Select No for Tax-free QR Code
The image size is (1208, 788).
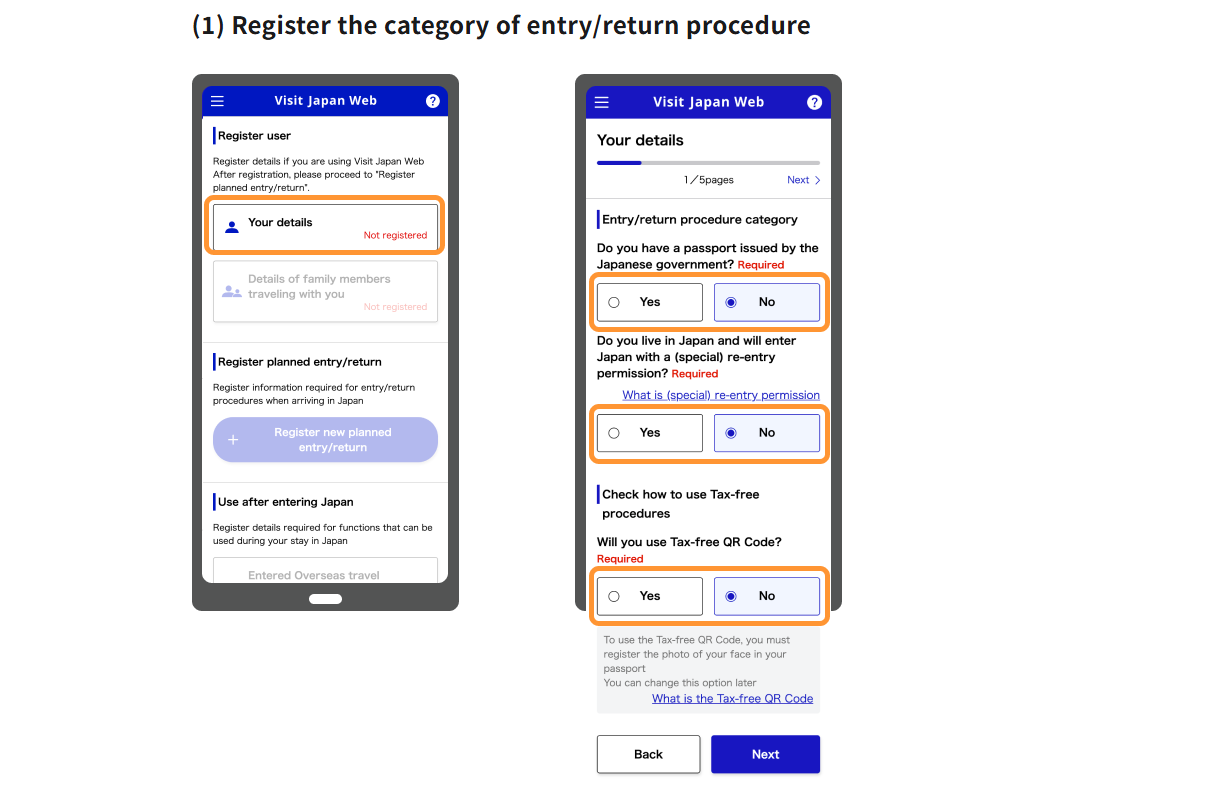[x=766, y=596]
